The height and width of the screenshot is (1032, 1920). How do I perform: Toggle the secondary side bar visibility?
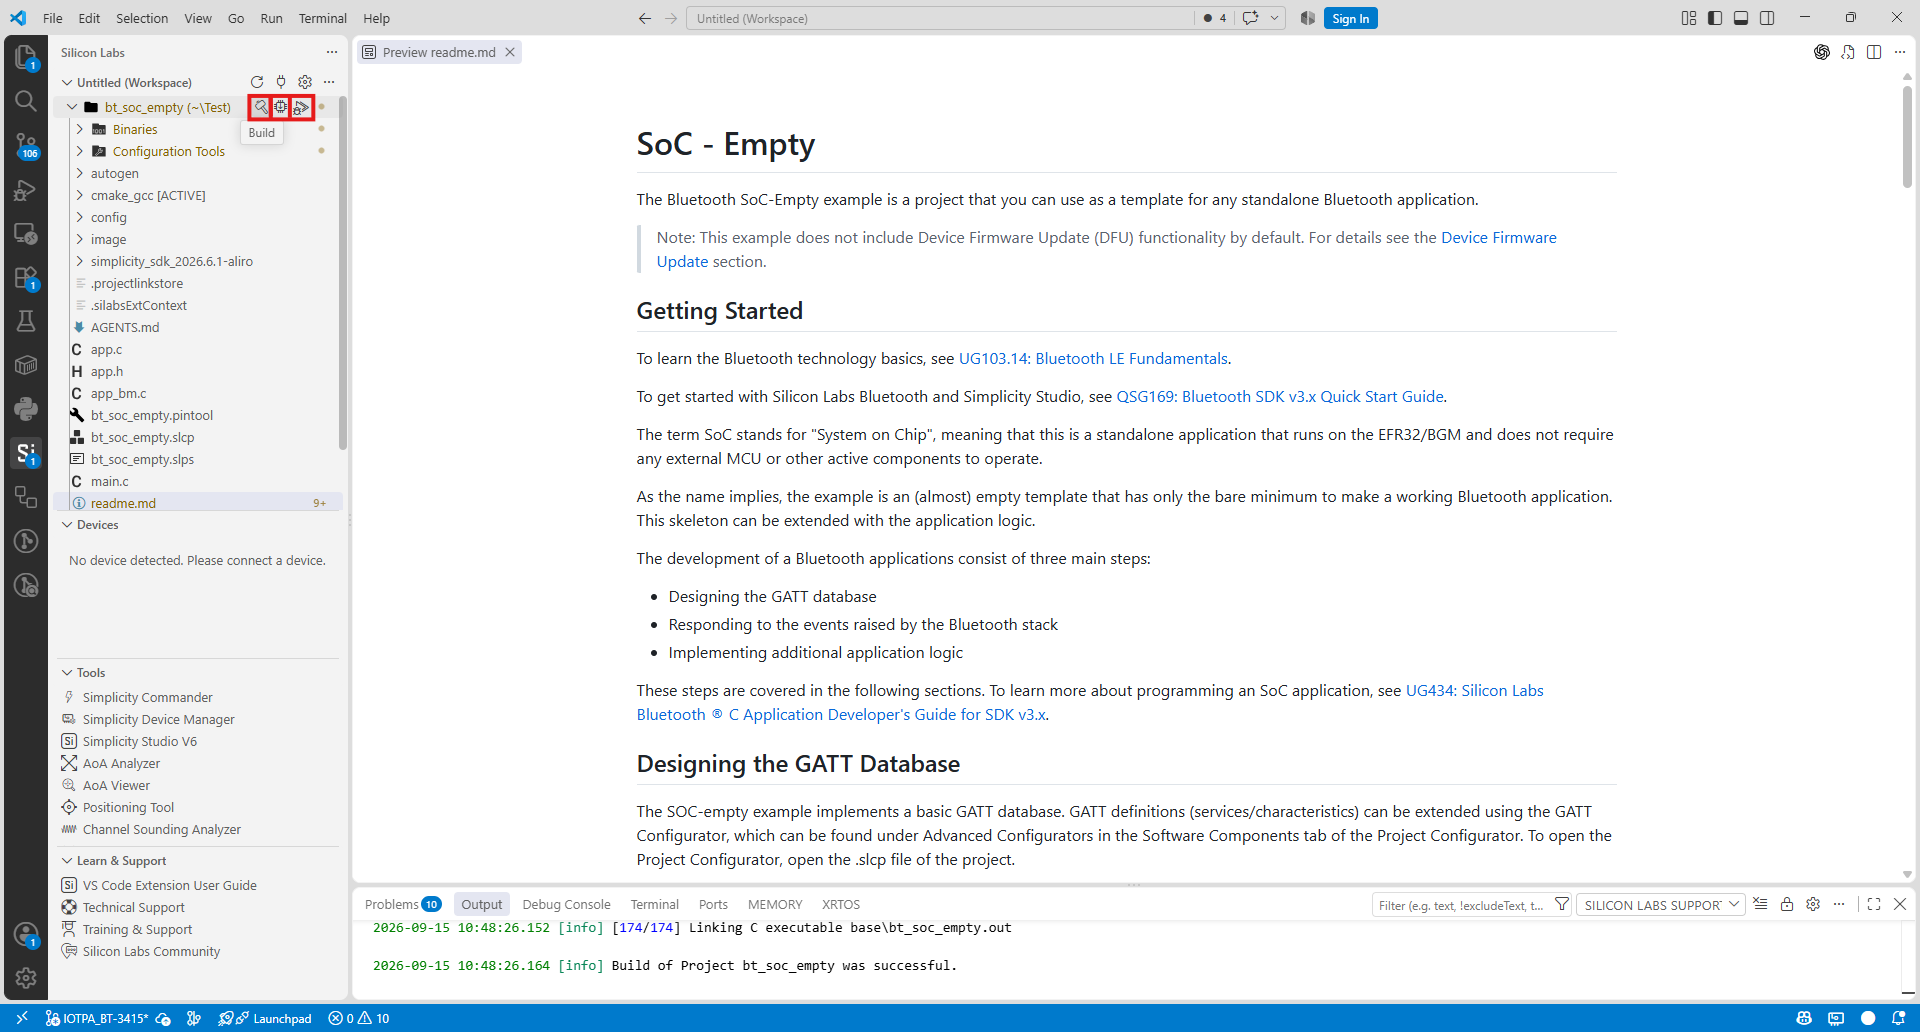click(x=1767, y=18)
